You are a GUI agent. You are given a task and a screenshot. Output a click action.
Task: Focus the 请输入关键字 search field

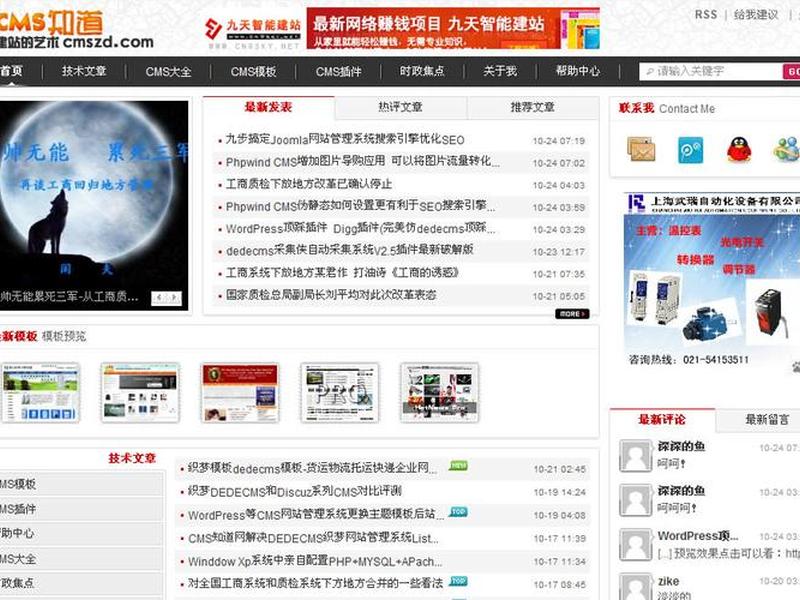[x=711, y=71]
